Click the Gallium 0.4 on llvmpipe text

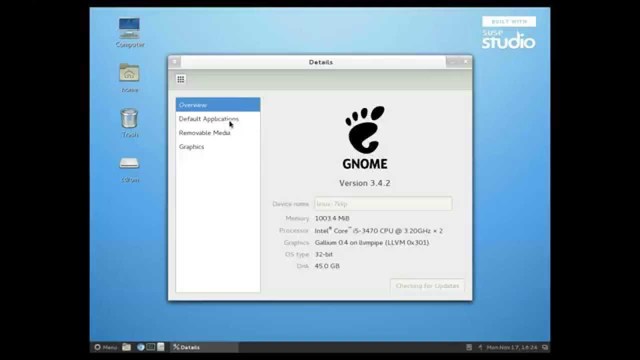pyautogui.click(x=371, y=242)
